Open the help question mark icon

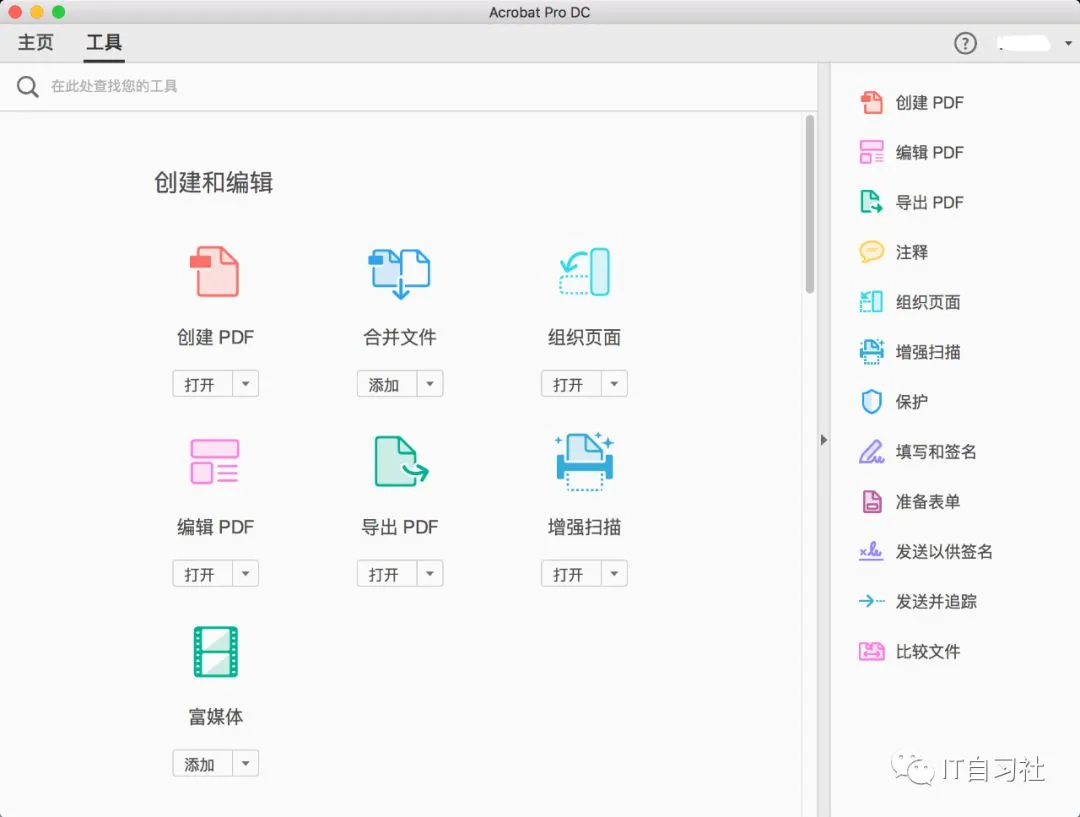pyautogui.click(x=965, y=43)
